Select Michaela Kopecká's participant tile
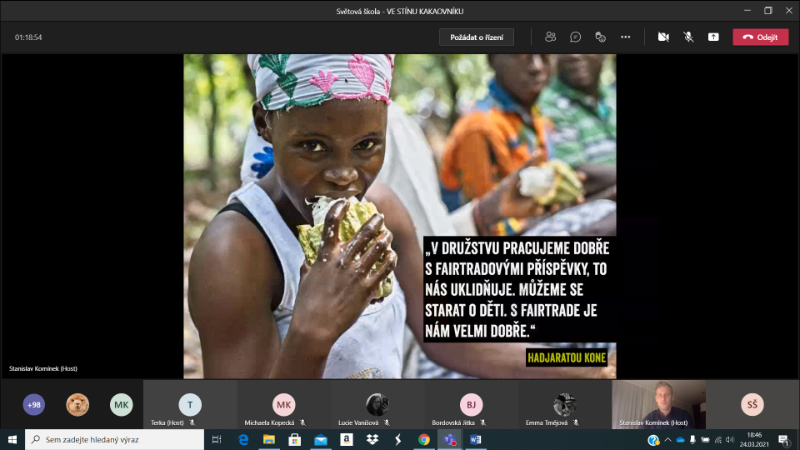800x450 pixels. [284, 405]
